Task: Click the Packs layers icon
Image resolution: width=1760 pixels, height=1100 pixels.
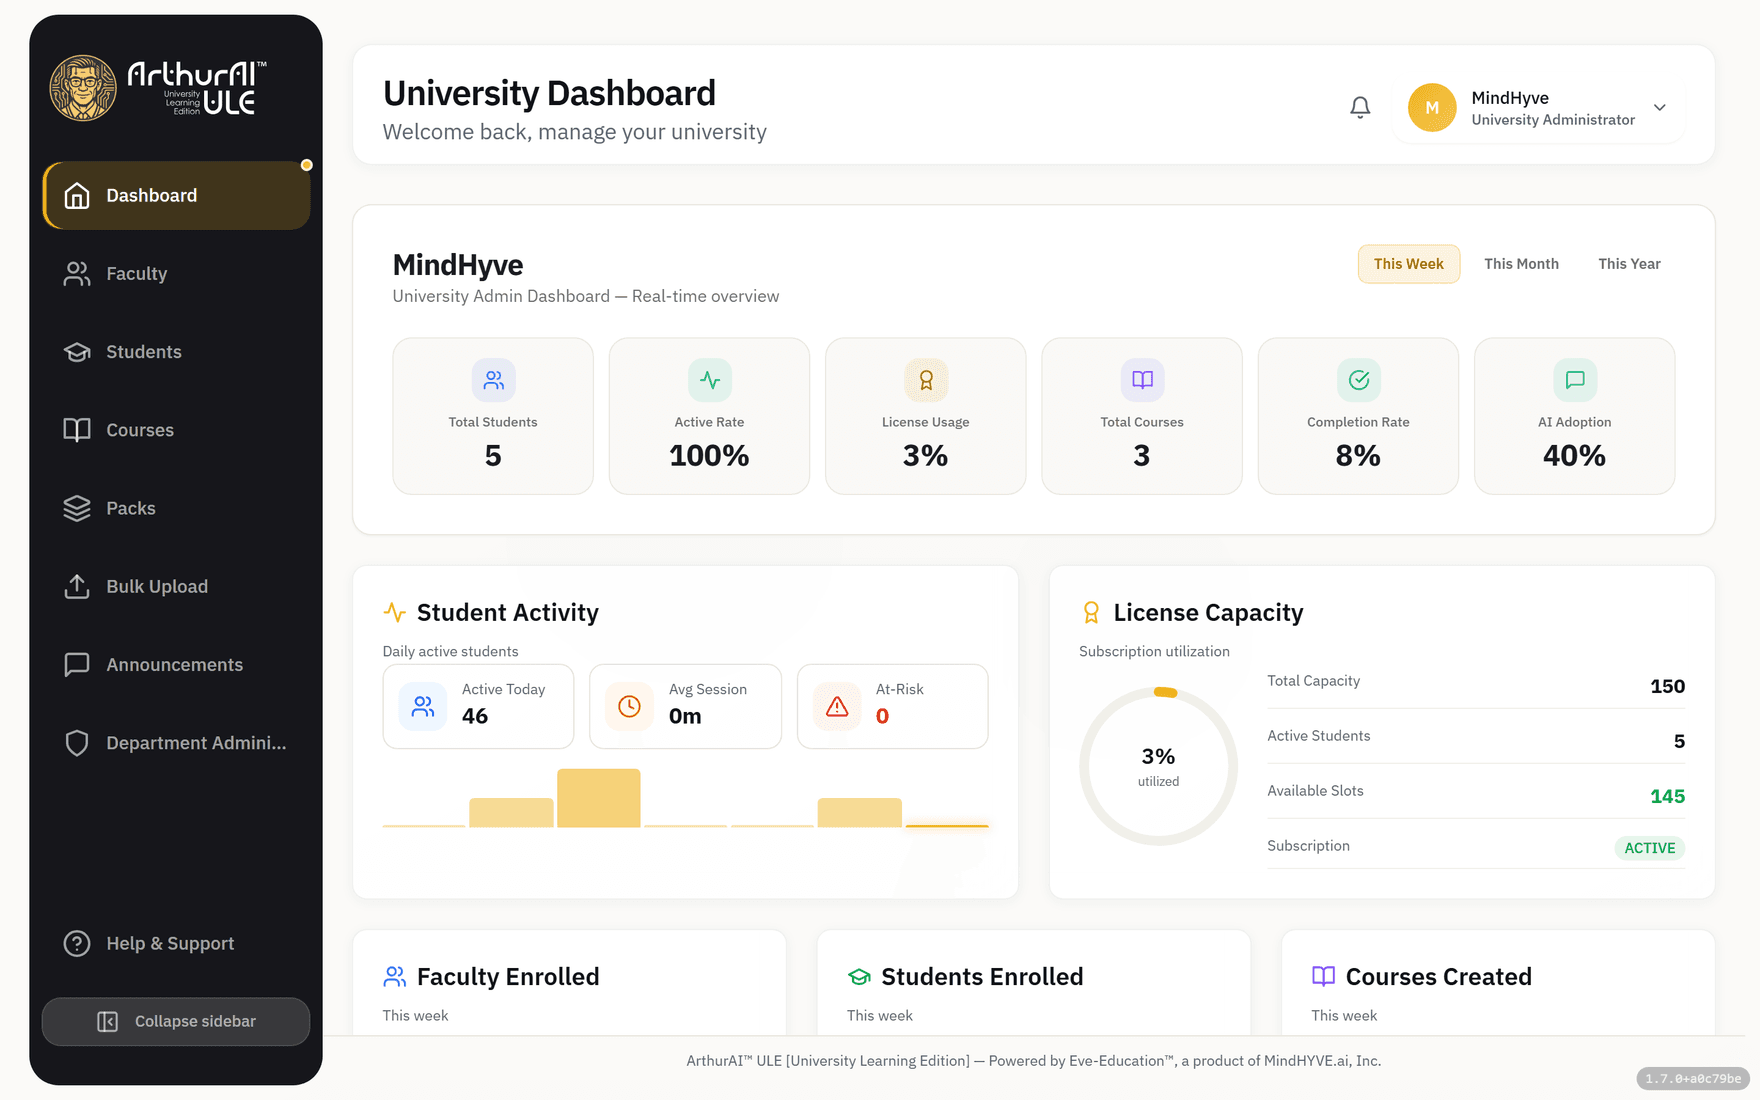Action: (77, 508)
